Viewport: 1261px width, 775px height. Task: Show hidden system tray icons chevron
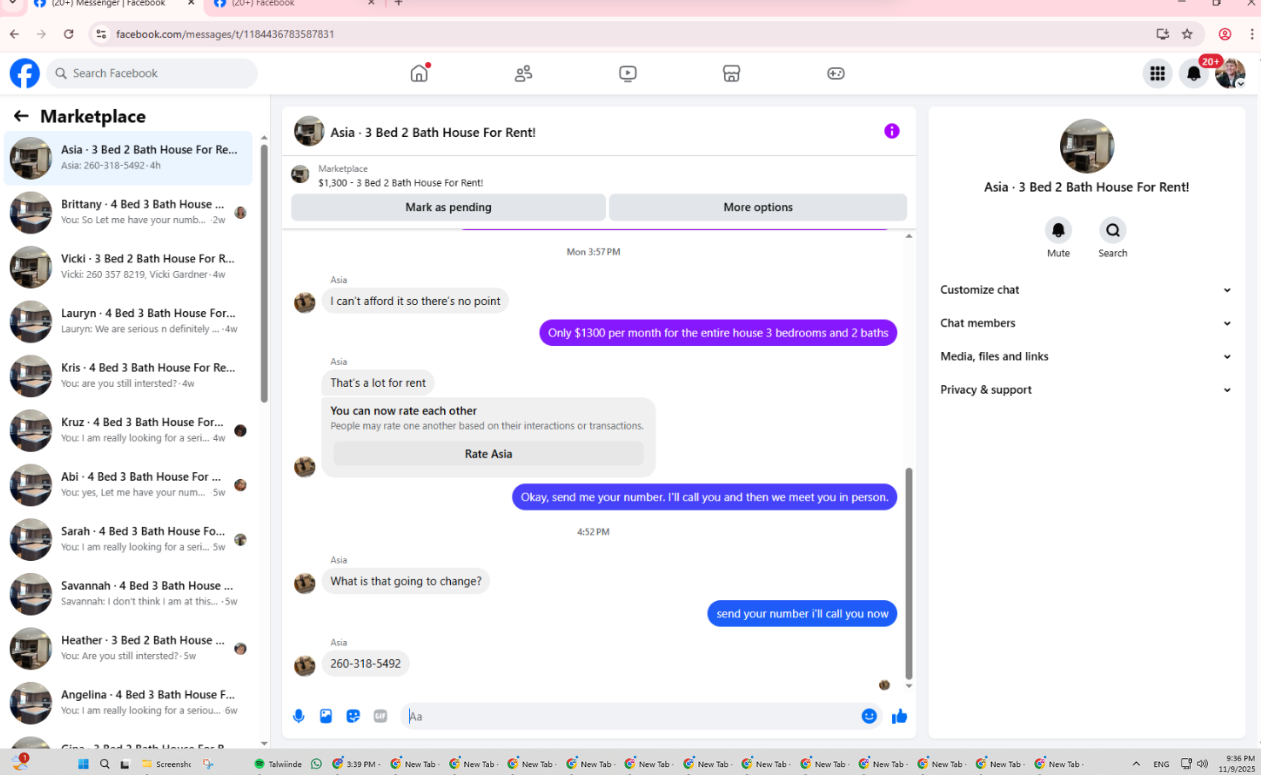(x=1136, y=764)
